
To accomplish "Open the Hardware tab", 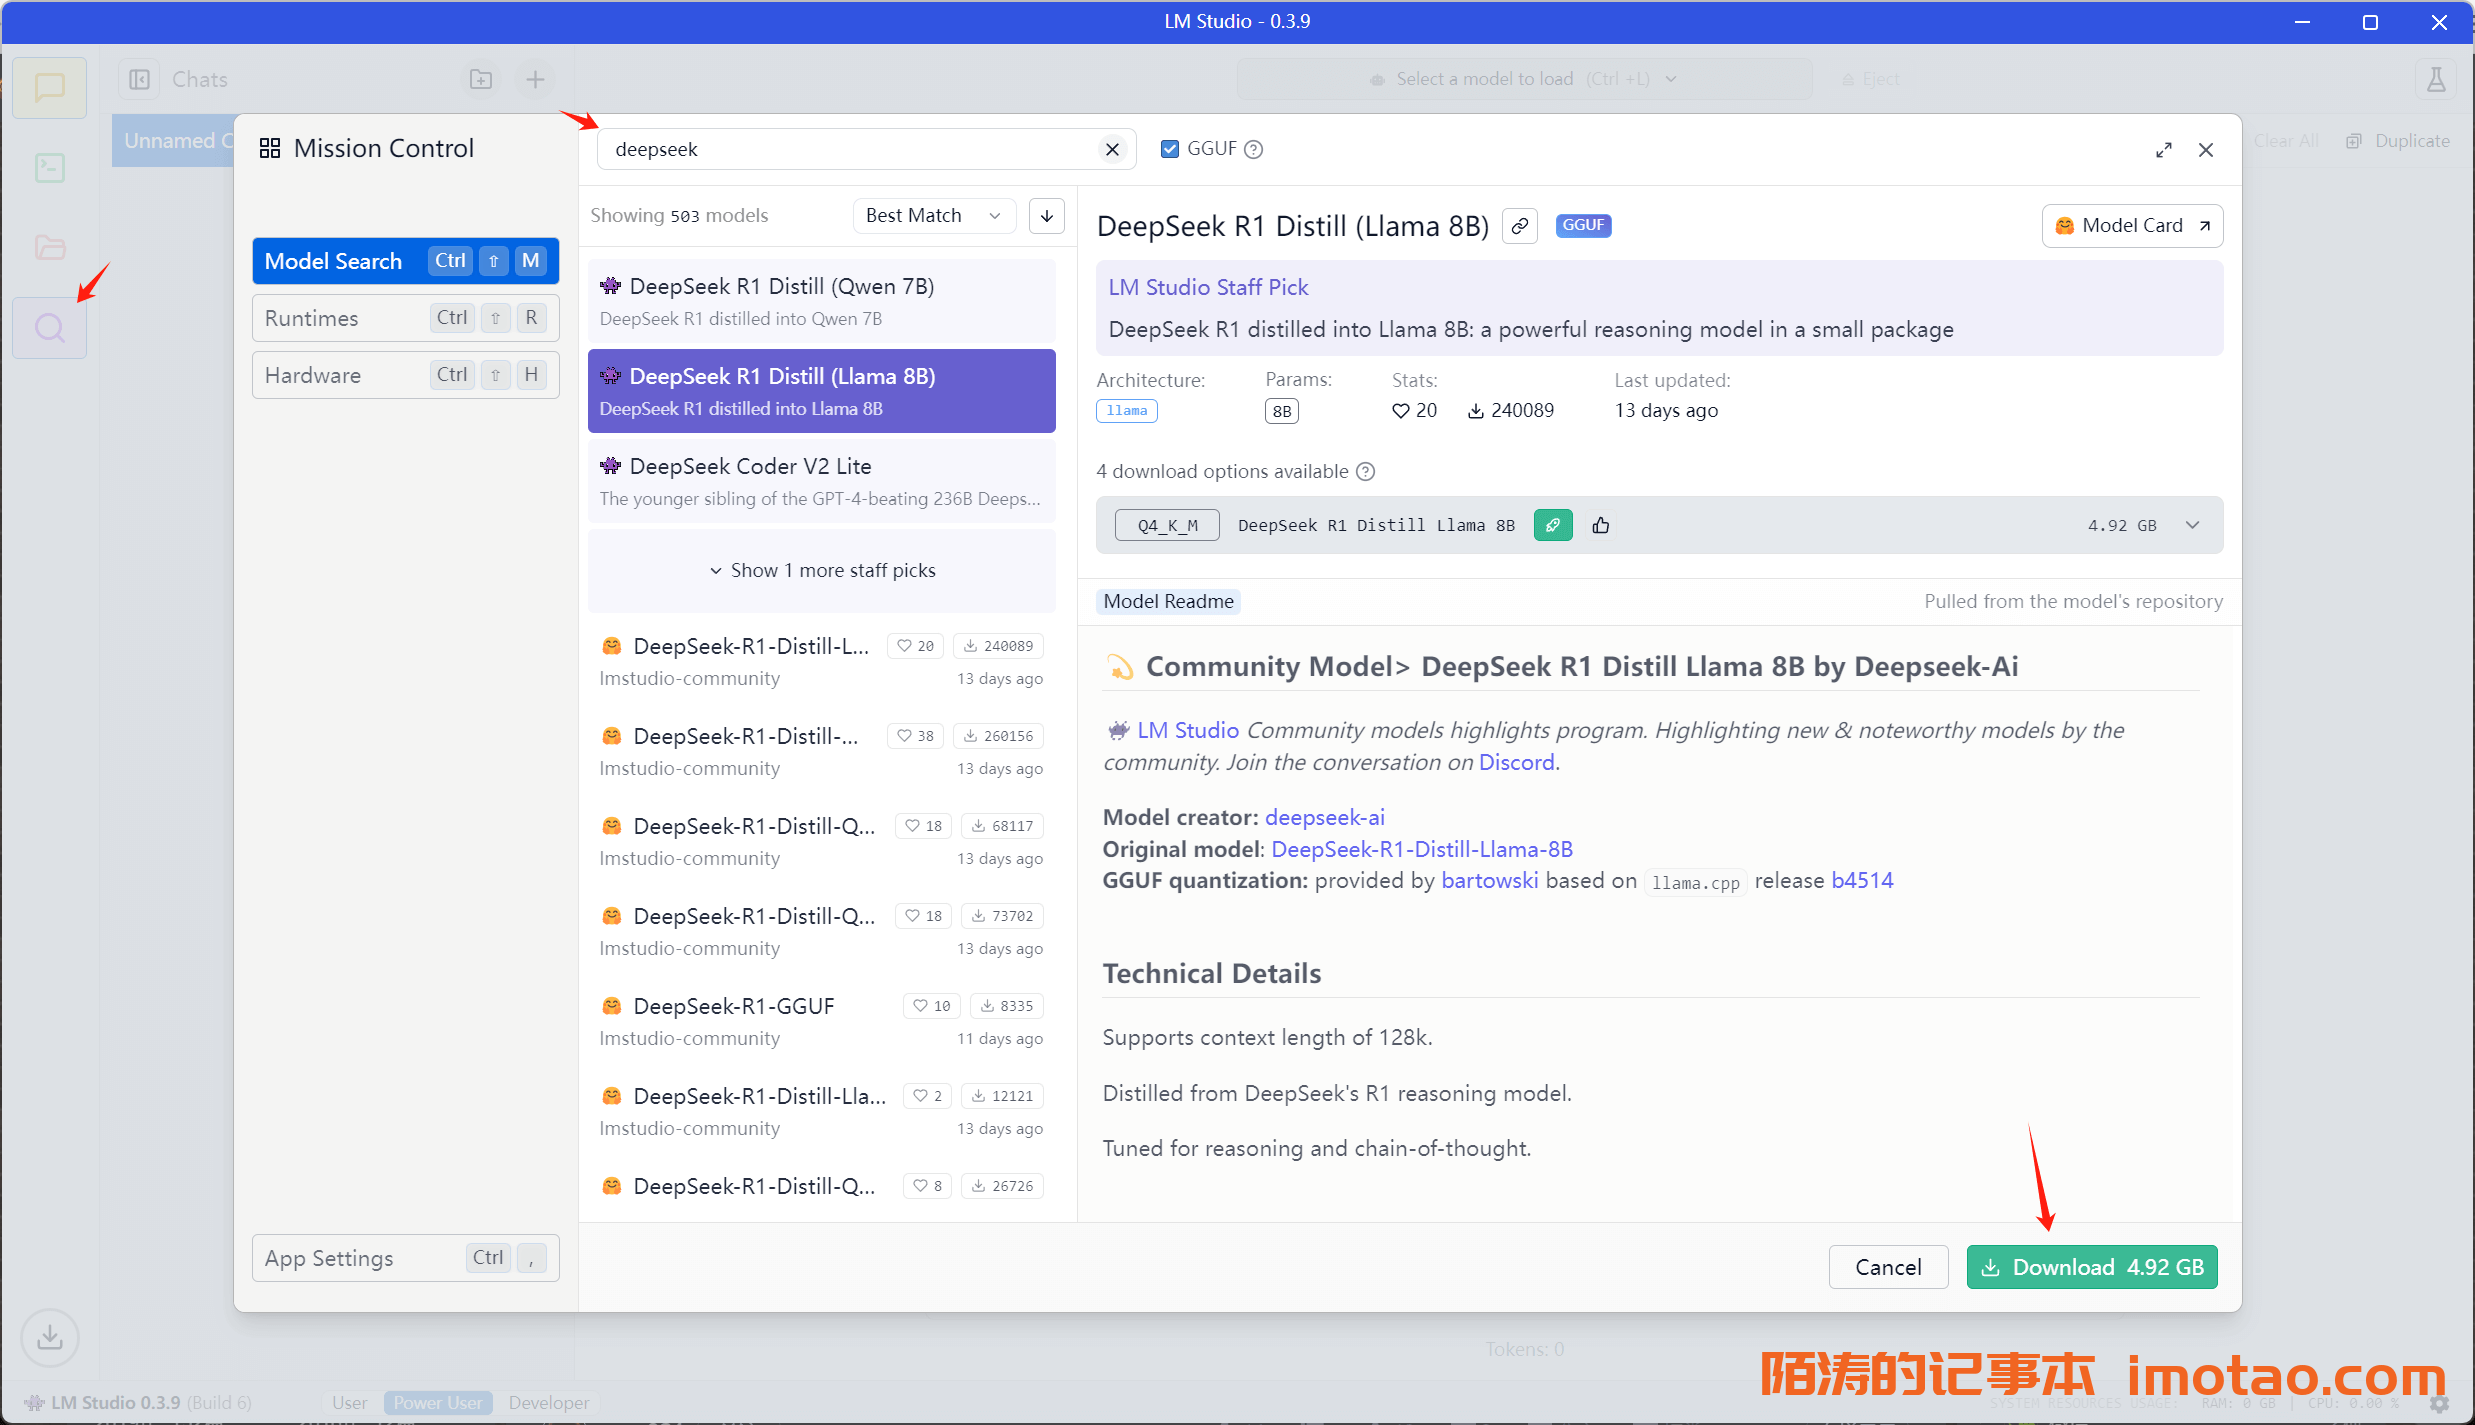I will coord(405,375).
